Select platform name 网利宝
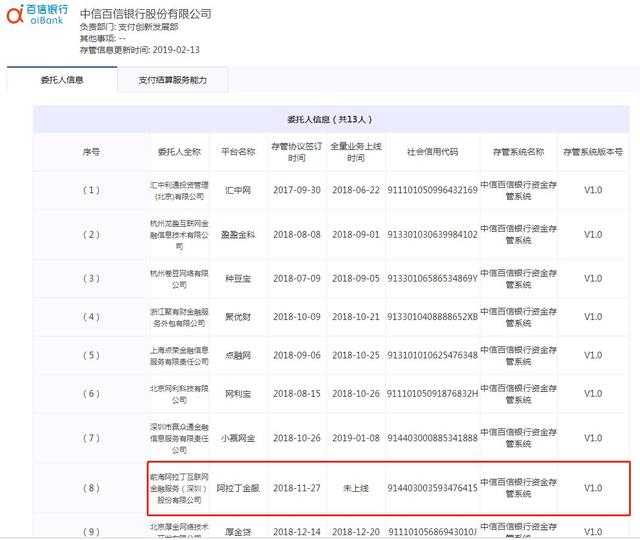The width and height of the screenshot is (640, 540). 238,394
